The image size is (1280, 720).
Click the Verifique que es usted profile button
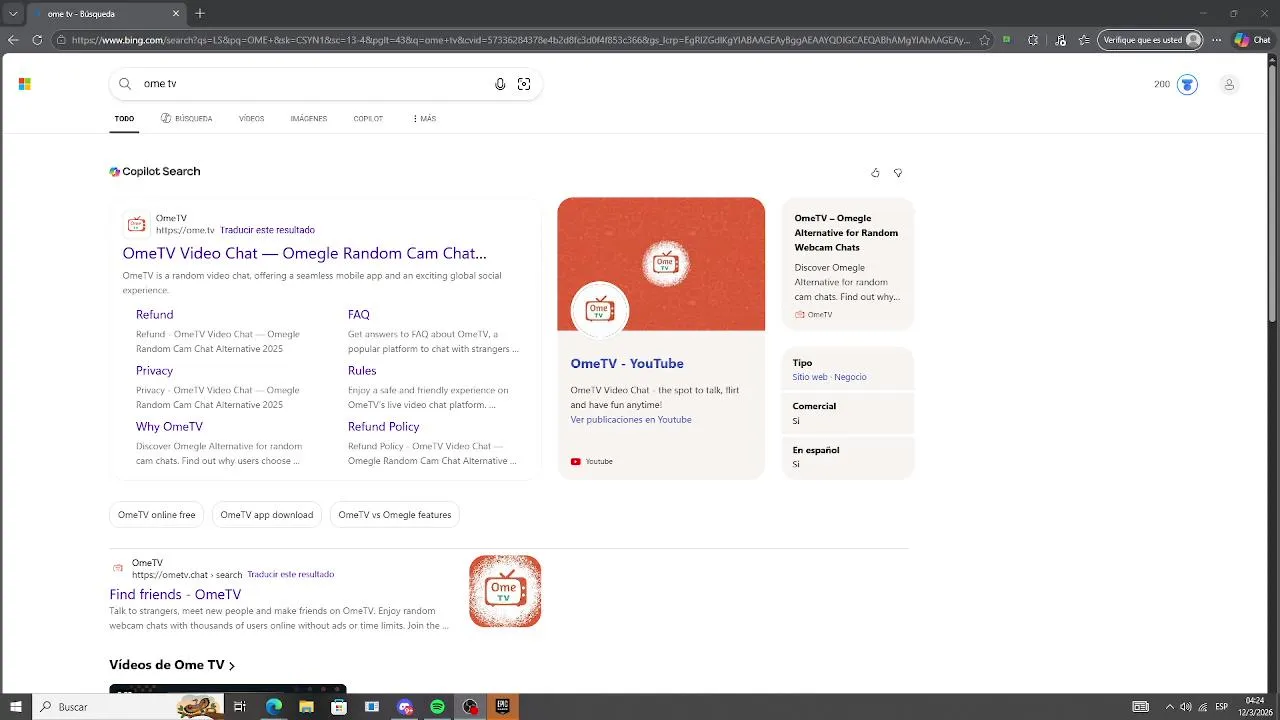click(1151, 40)
